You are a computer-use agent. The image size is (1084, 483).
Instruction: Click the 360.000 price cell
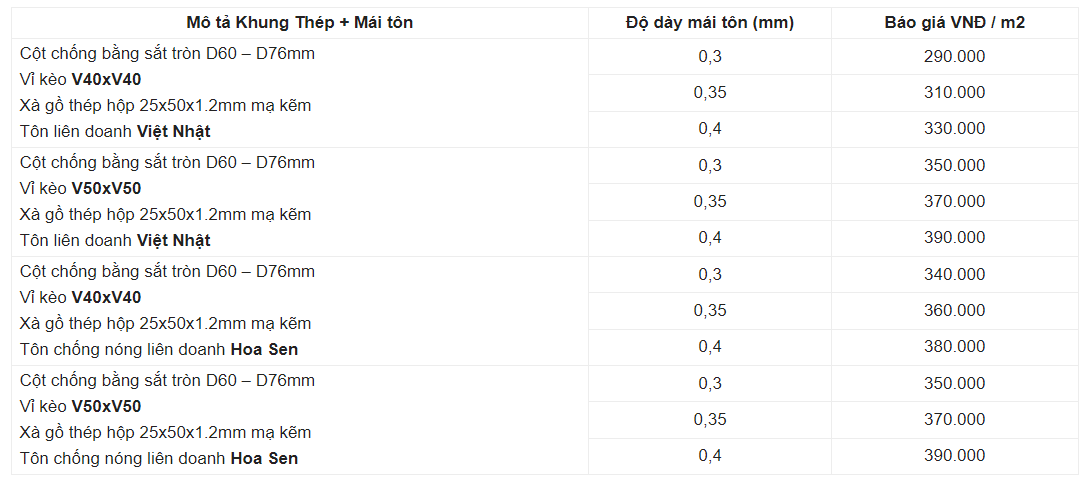954,310
